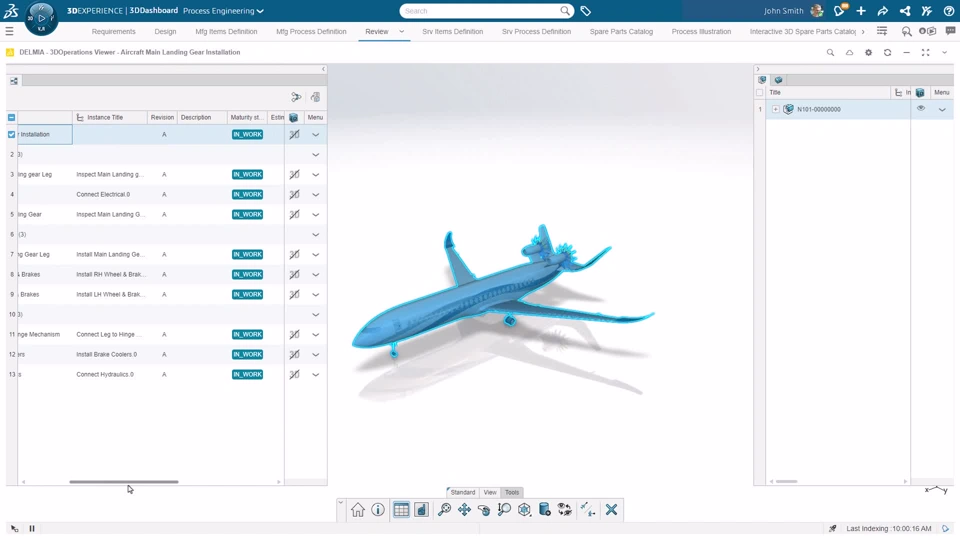Collapse the bottom toolbar chevron
Screen dimensions: 960x540
(x=340, y=502)
